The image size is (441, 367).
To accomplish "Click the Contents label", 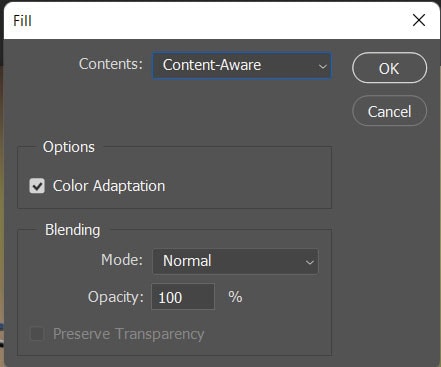I will pyautogui.click(x=111, y=64).
